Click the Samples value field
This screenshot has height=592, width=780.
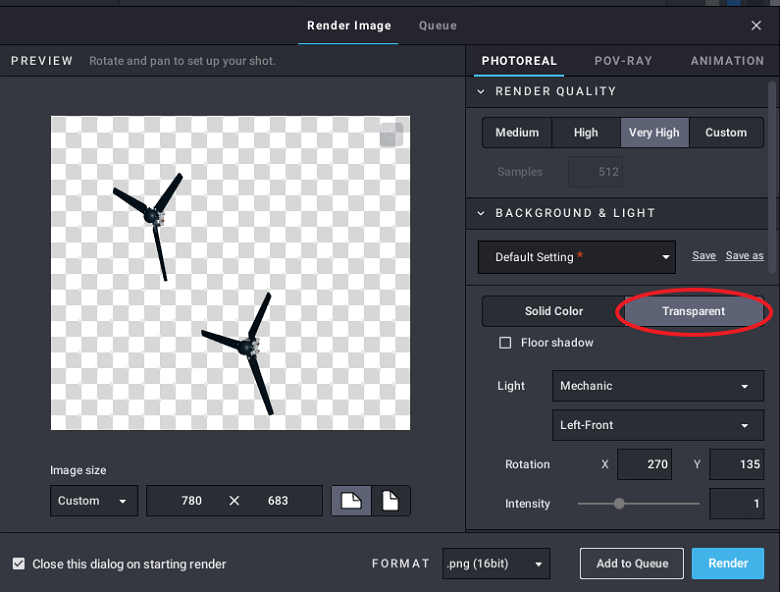pyautogui.click(x=595, y=172)
